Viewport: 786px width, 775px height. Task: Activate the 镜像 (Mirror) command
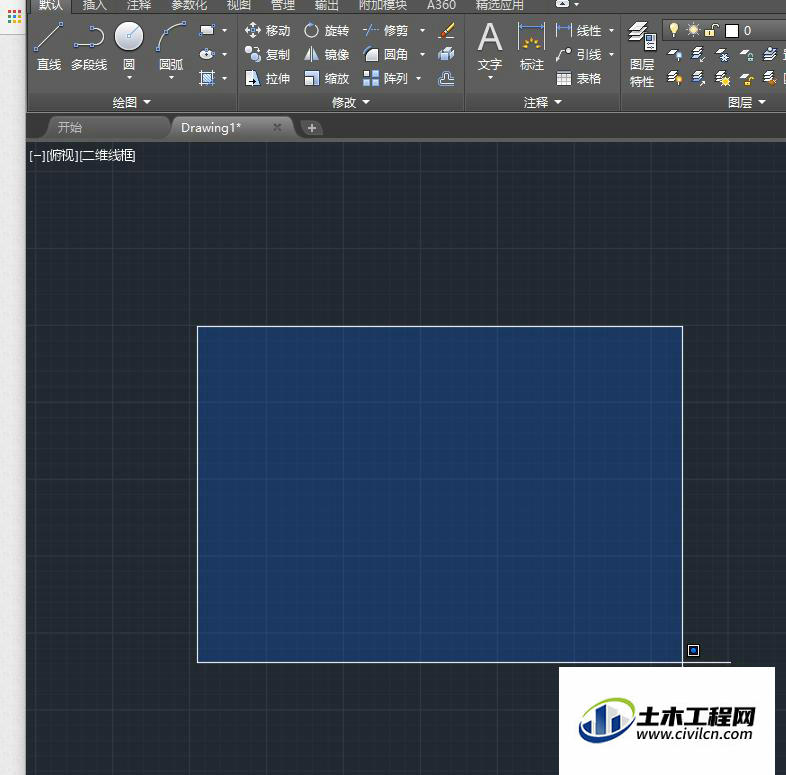pyautogui.click(x=326, y=54)
